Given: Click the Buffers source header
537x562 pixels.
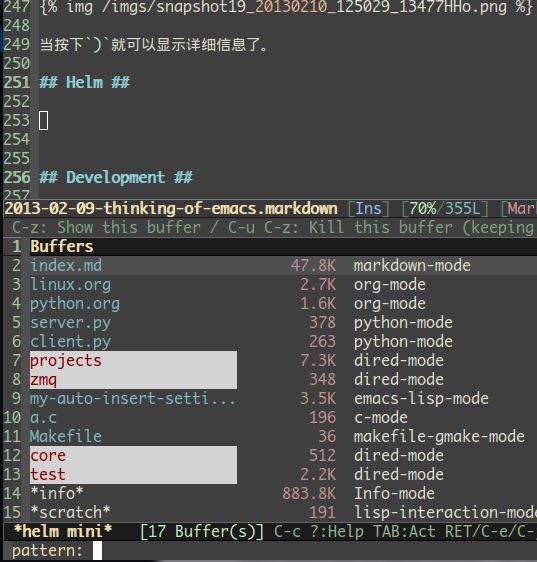Looking at the screenshot, I should 62,247.
